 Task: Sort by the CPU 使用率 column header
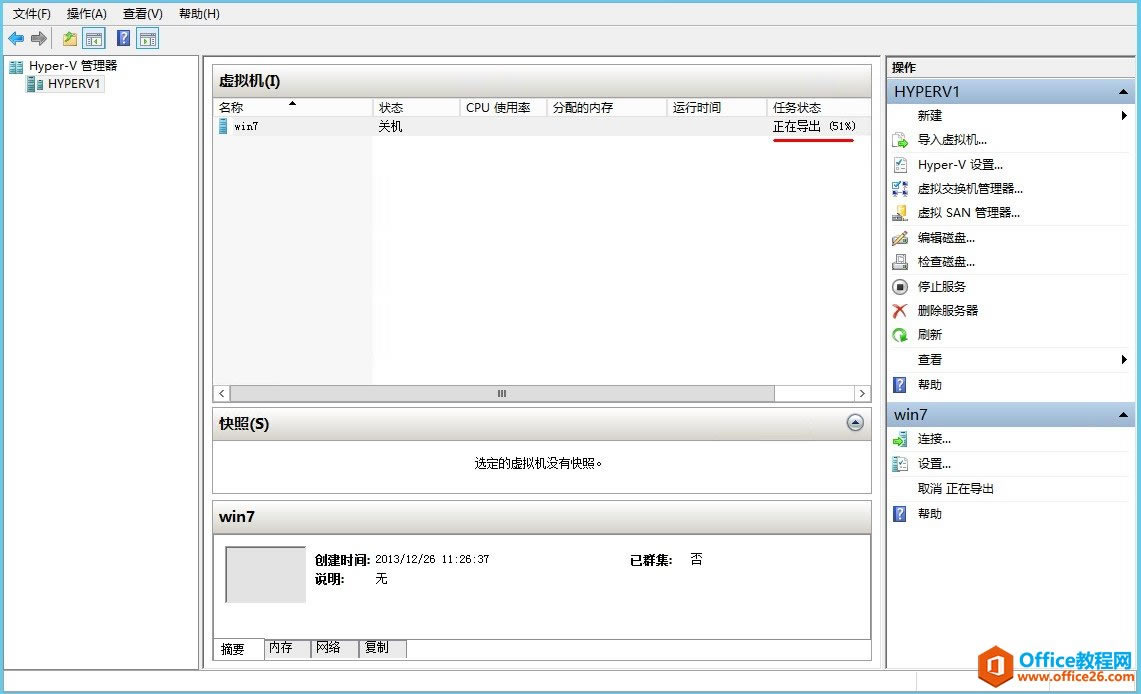[x=504, y=107]
